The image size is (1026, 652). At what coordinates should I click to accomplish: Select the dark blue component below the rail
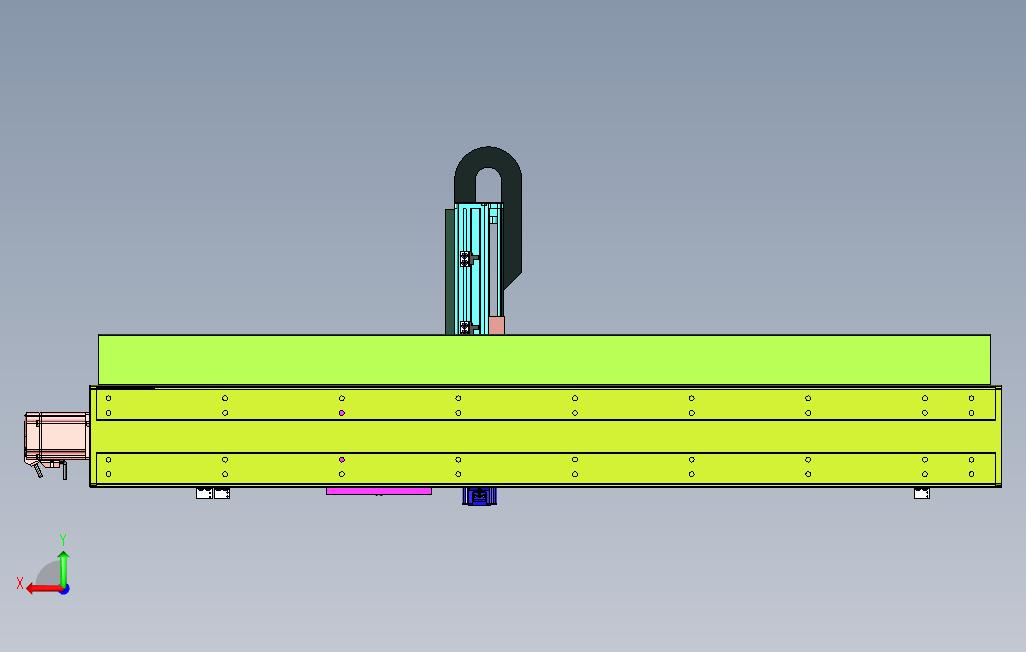pyautogui.click(x=479, y=496)
